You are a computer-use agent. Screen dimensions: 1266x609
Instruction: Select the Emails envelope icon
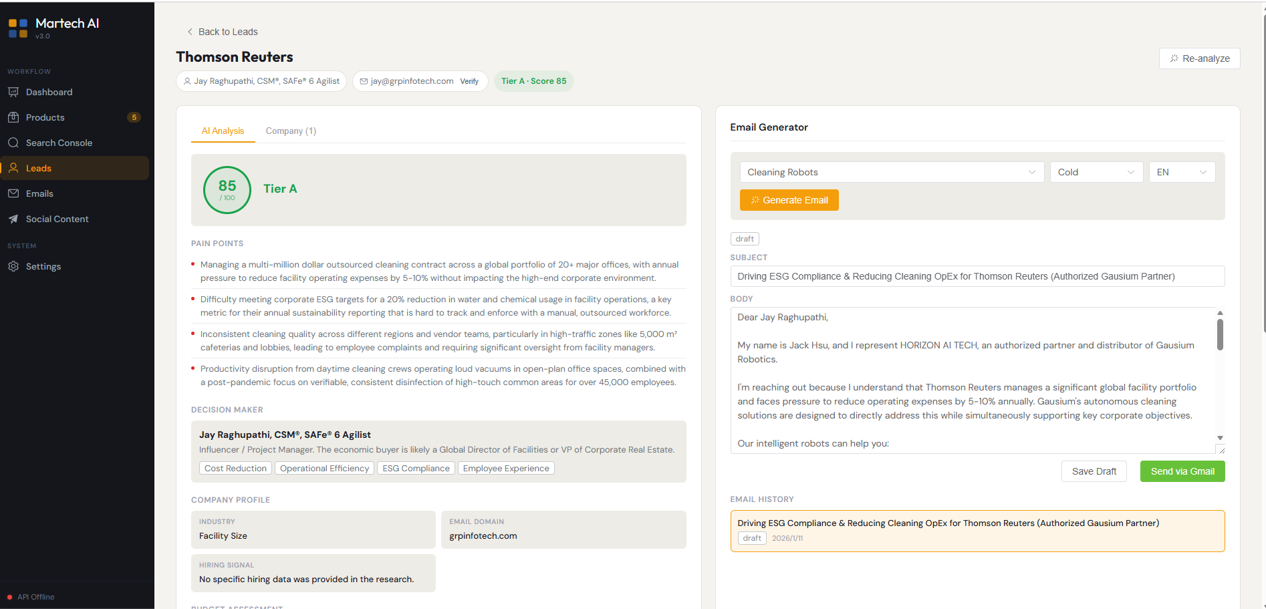pos(14,193)
